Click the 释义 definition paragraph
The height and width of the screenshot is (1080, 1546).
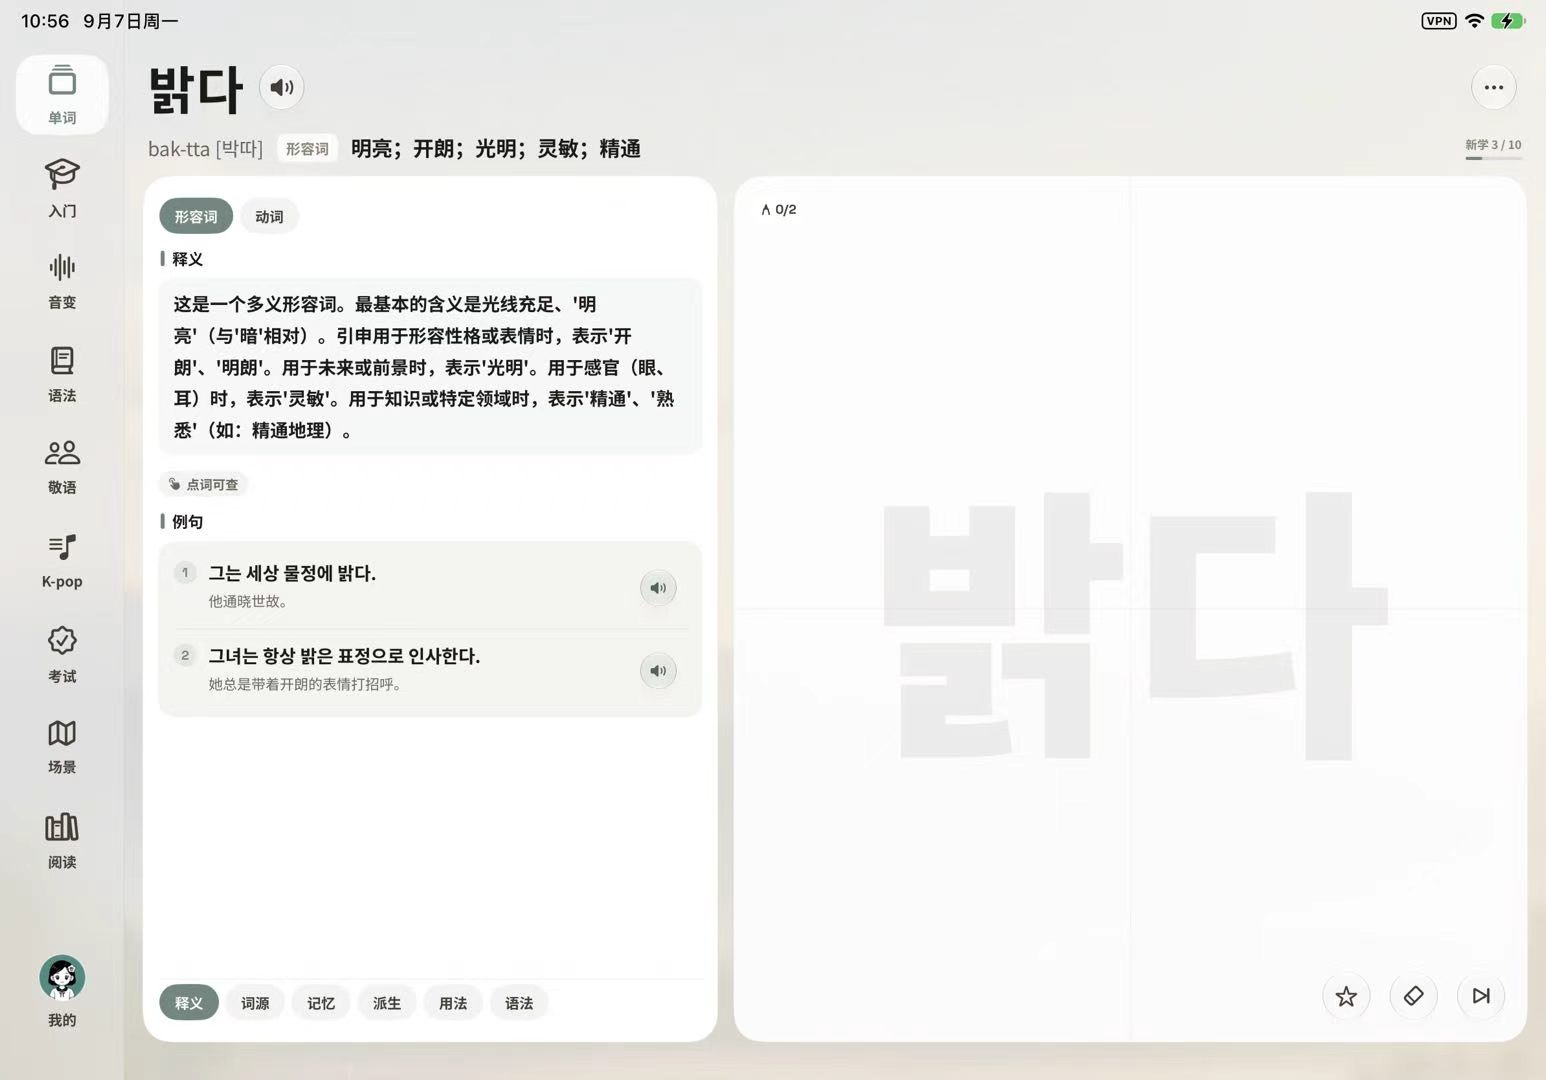point(430,367)
